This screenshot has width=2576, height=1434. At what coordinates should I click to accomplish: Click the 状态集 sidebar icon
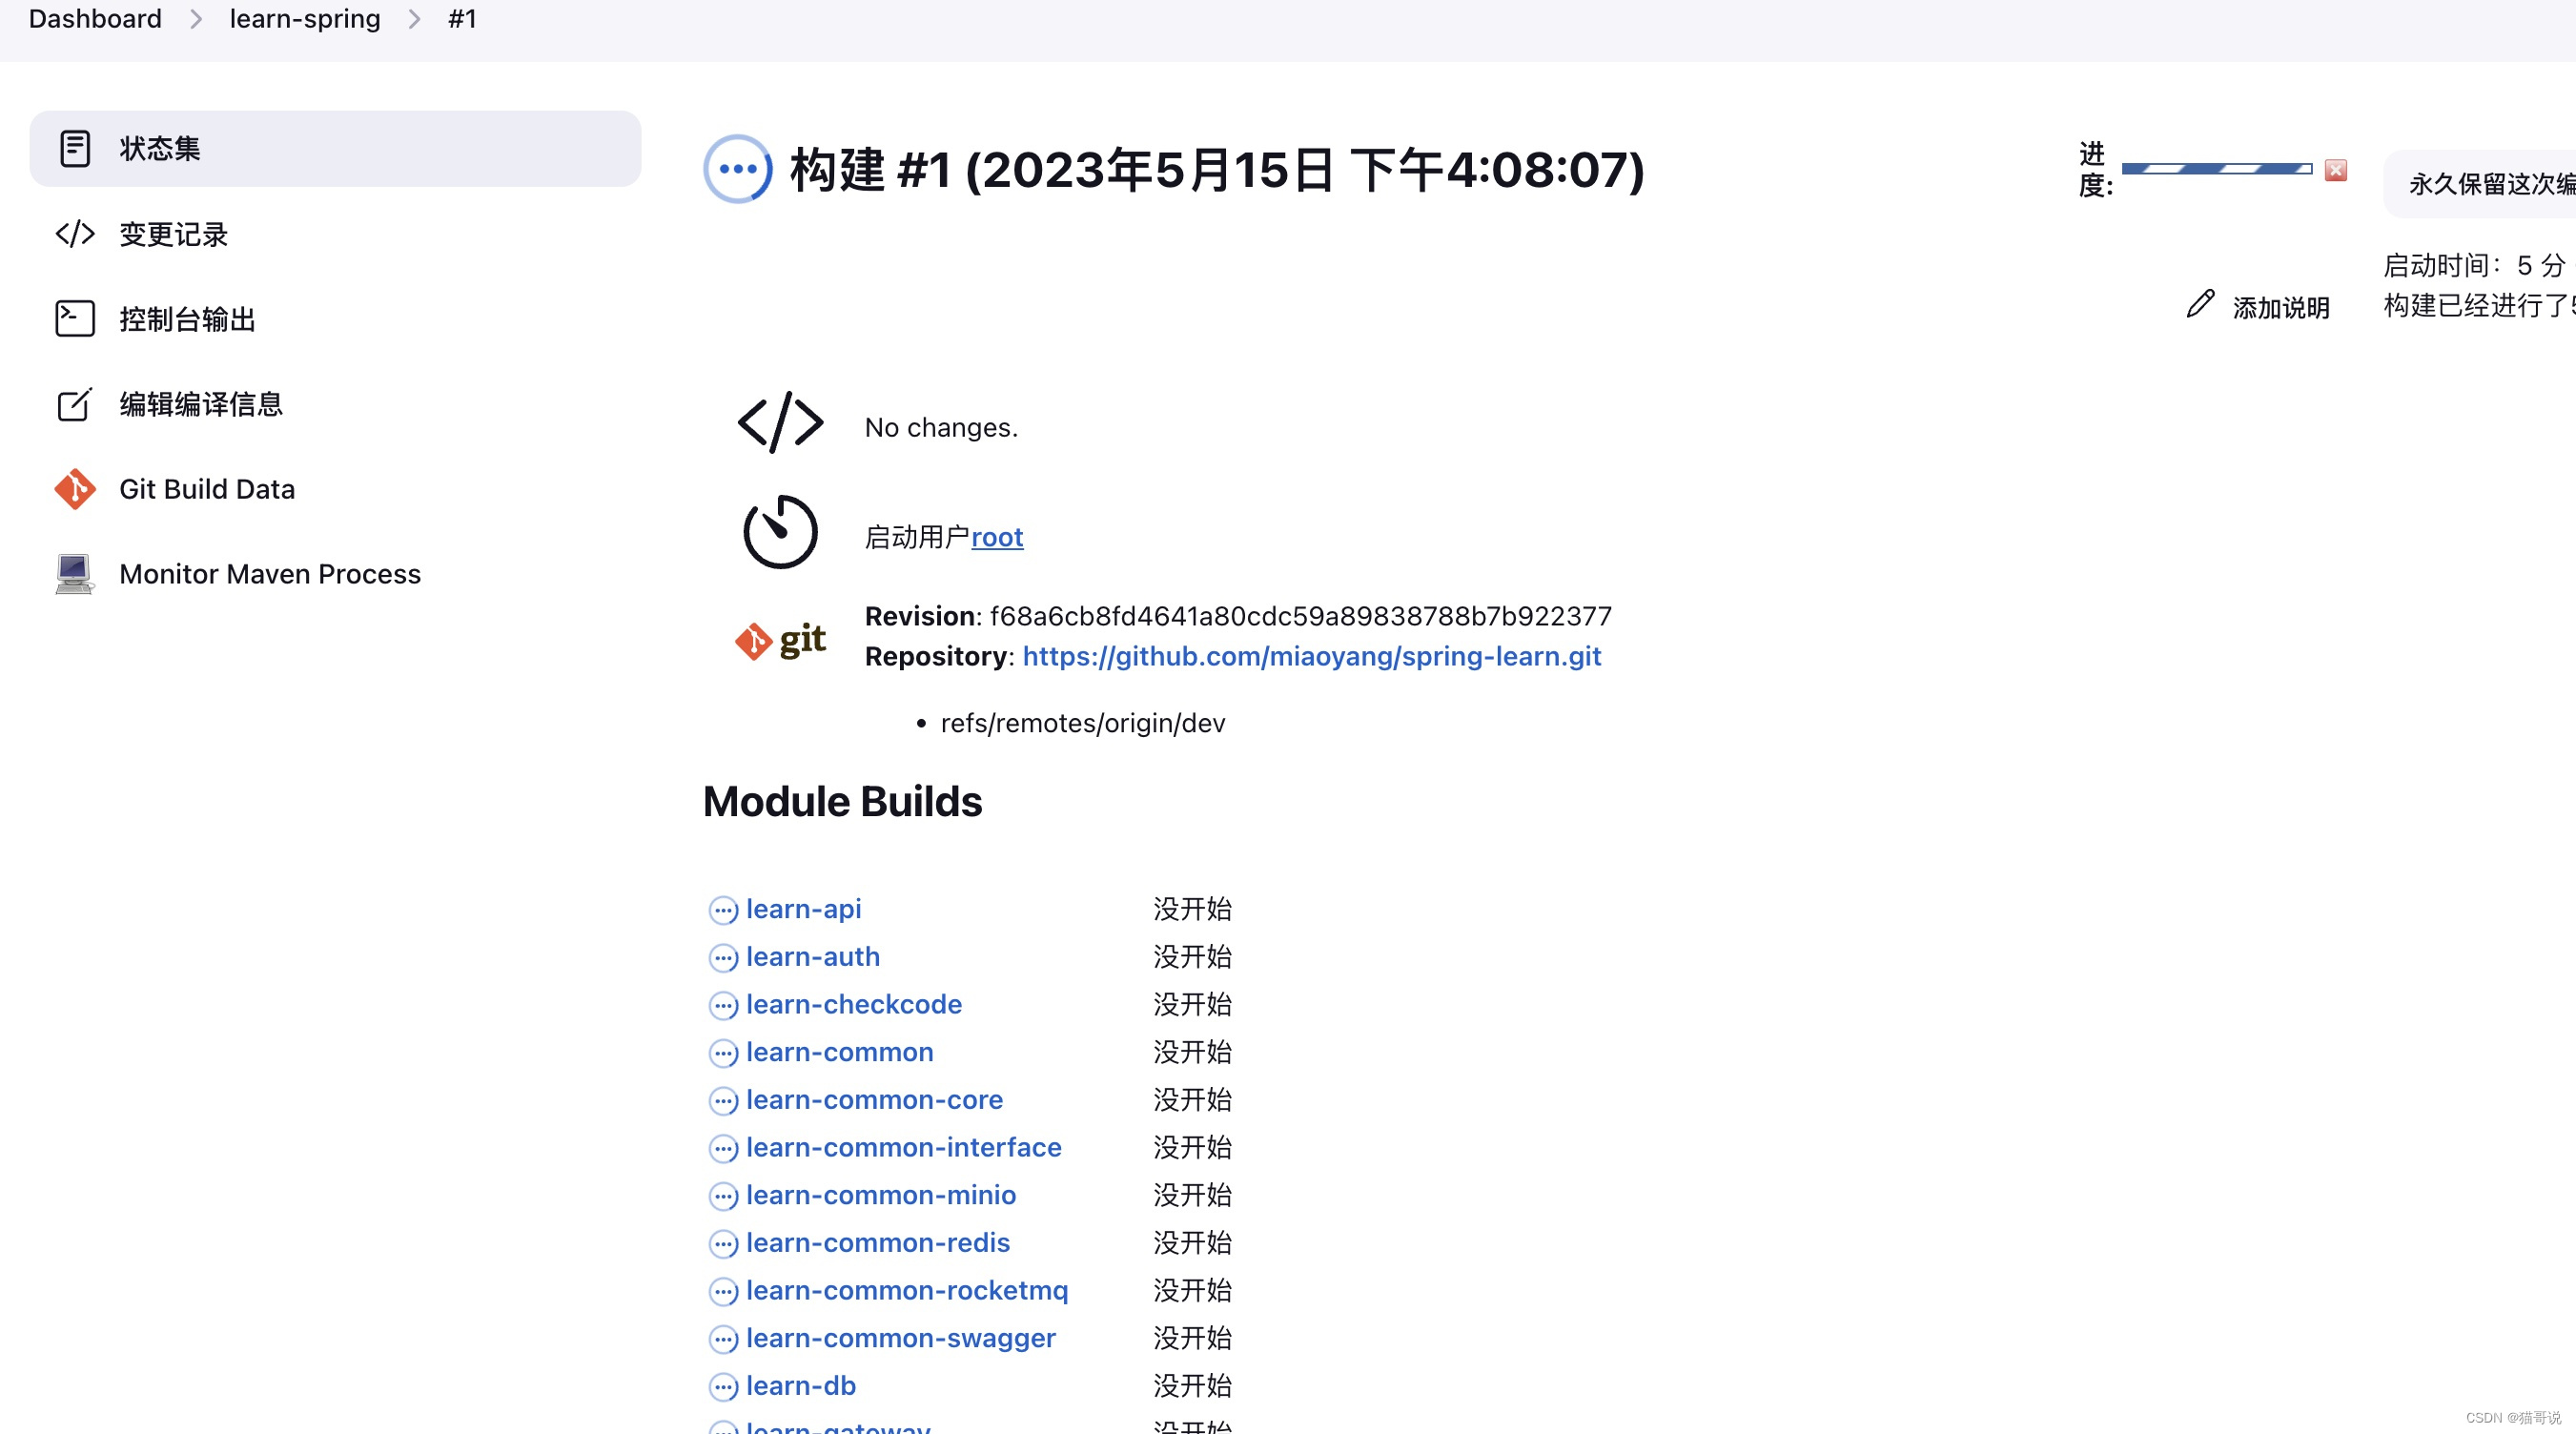72,149
